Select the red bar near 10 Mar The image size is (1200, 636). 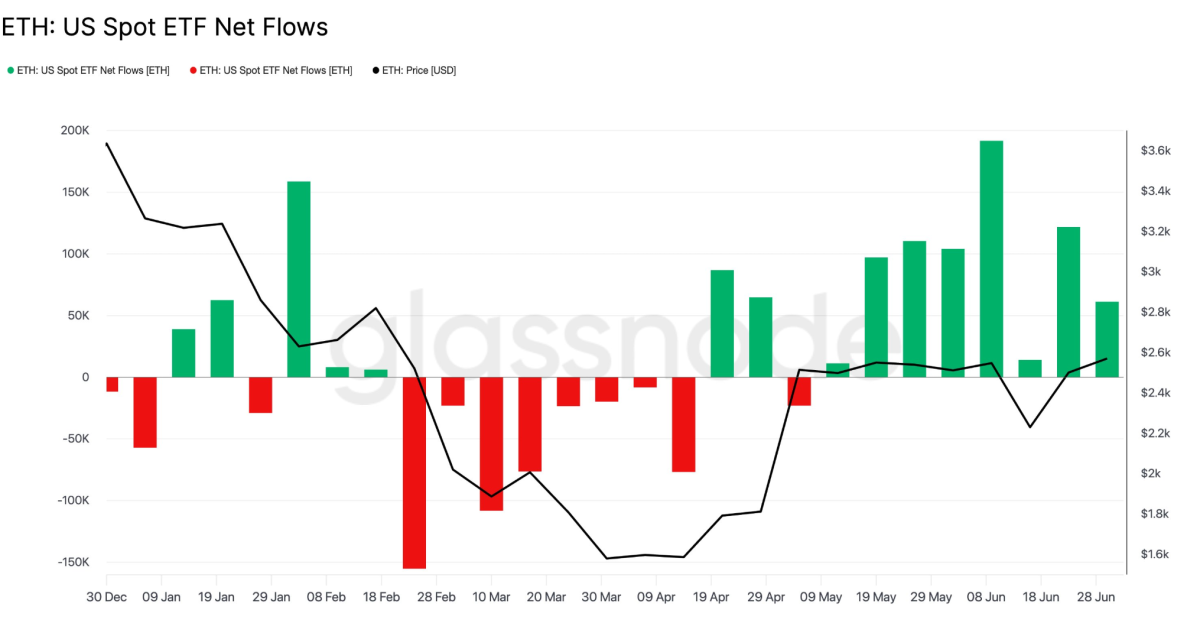[491, 444]
